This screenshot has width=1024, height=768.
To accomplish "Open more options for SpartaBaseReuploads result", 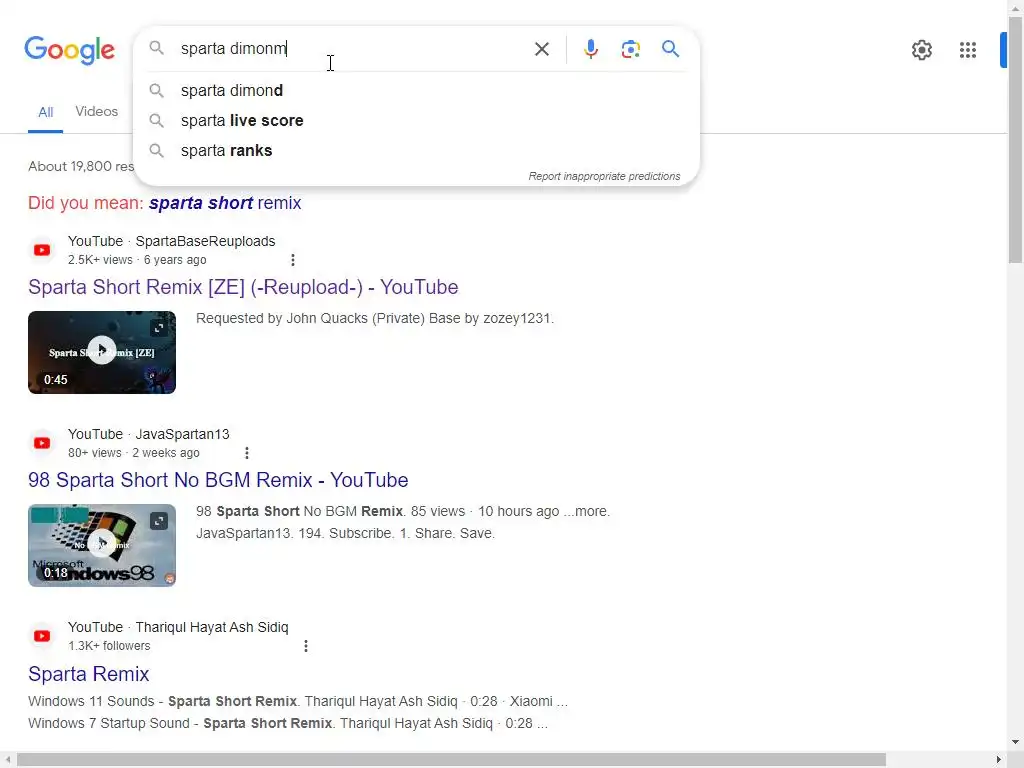I will coord(293,260).
